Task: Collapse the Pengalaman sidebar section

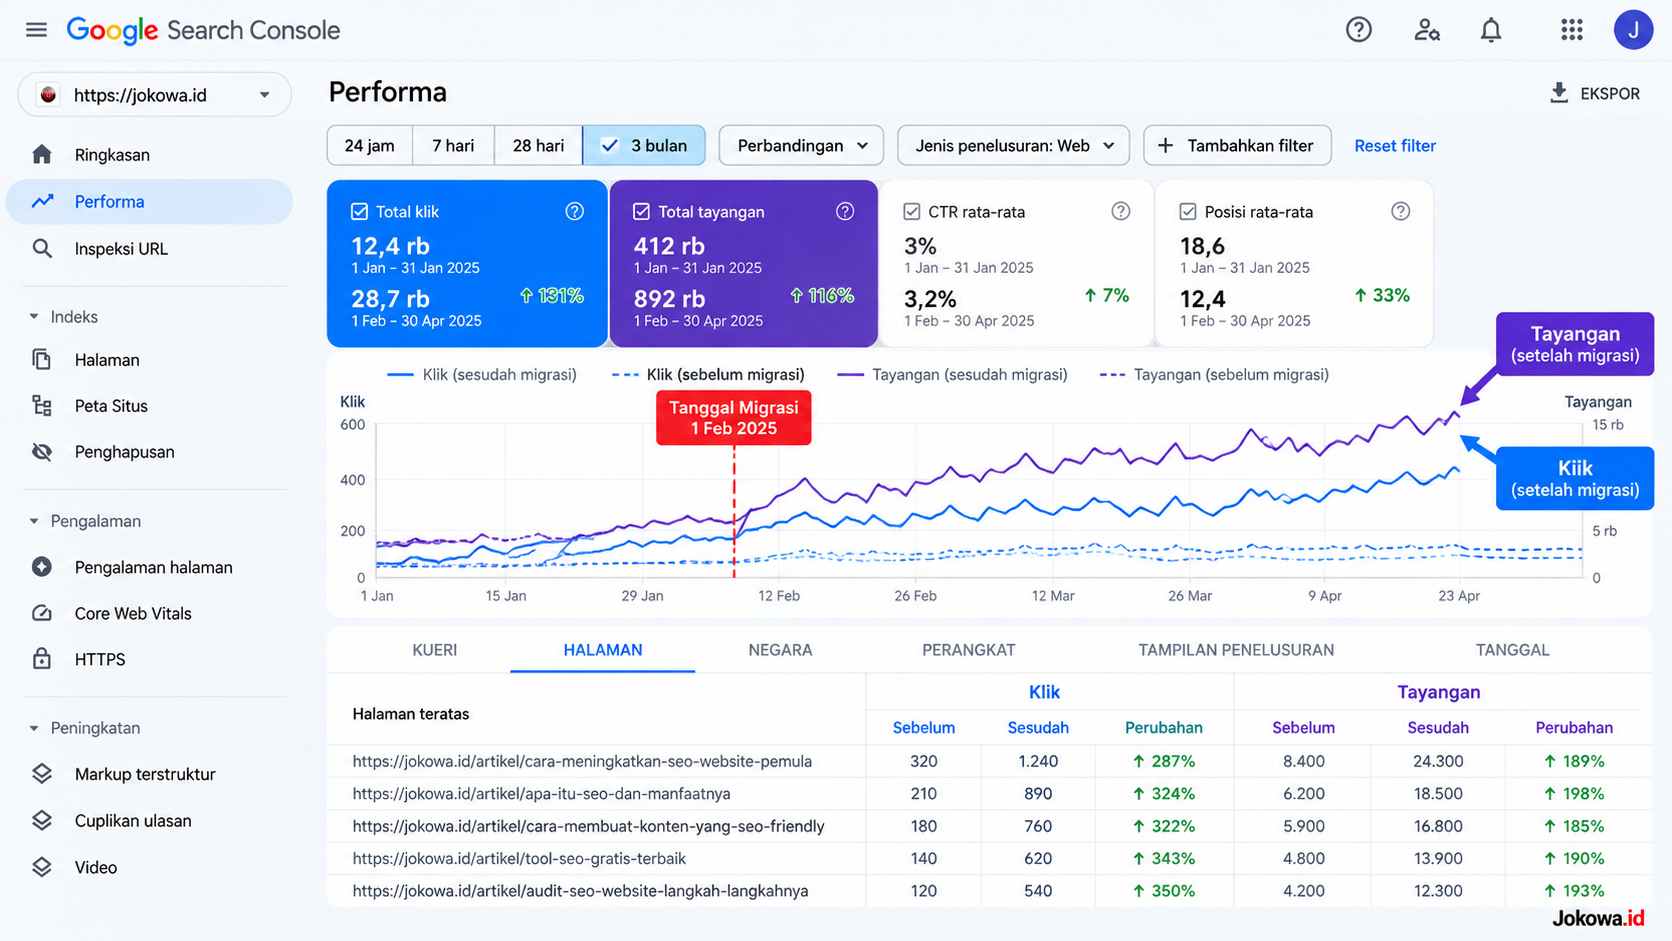Action: [x=34, y=521]
